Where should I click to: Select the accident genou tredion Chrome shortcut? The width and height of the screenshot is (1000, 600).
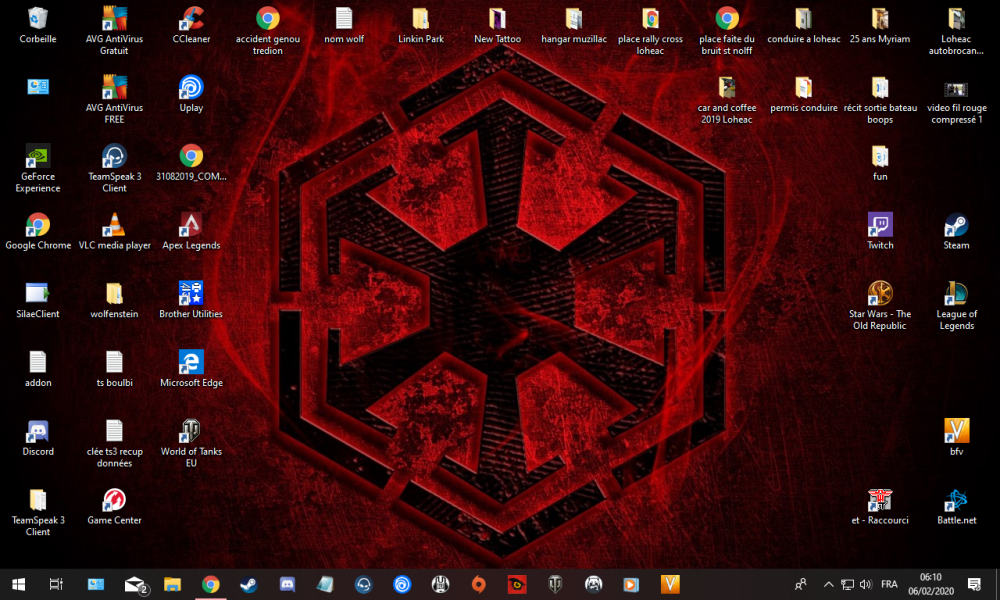click(267, 31)
